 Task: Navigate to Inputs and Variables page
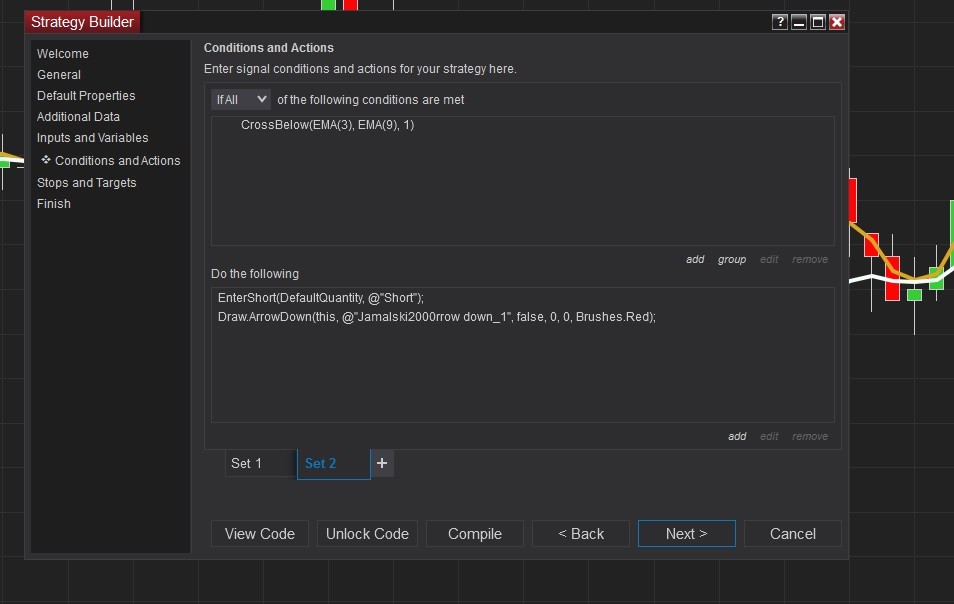(92, 138)
